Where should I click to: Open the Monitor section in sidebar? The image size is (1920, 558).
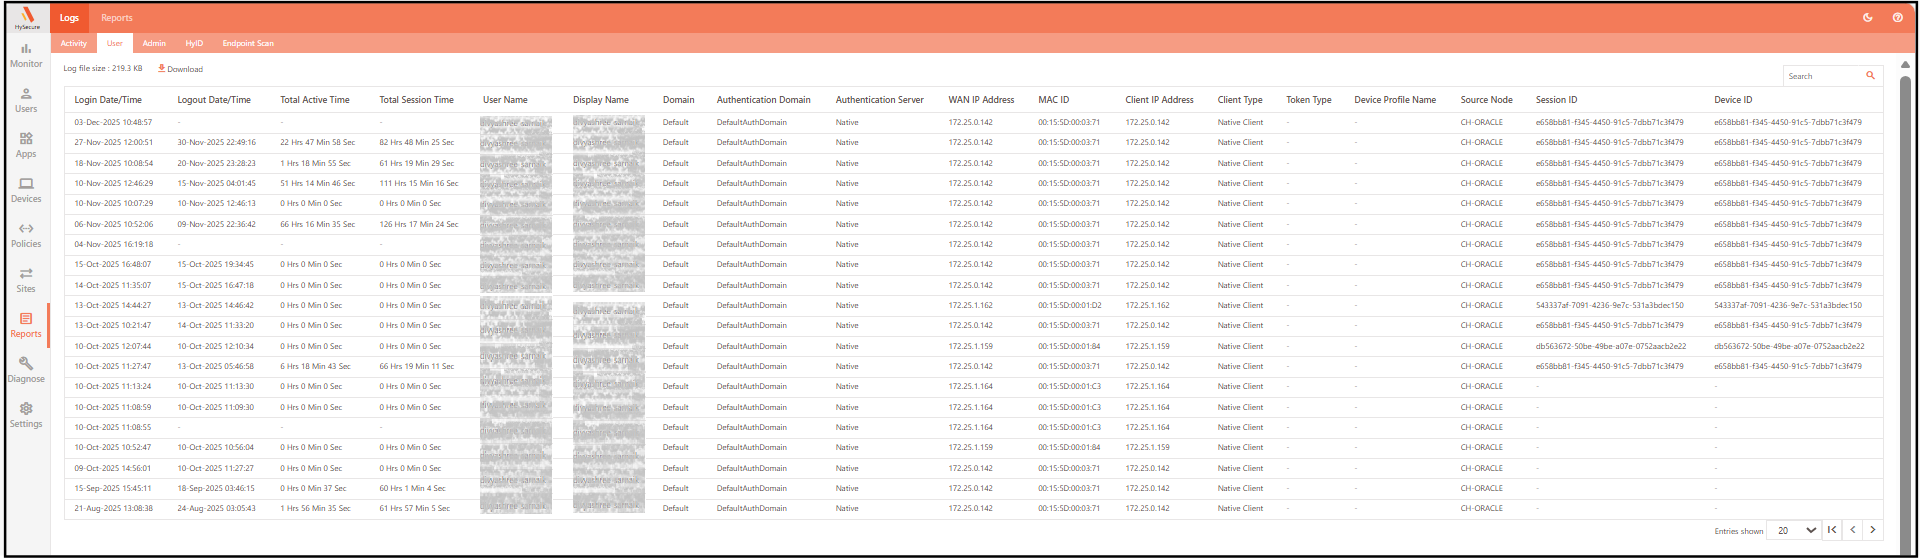pos(26,54)
